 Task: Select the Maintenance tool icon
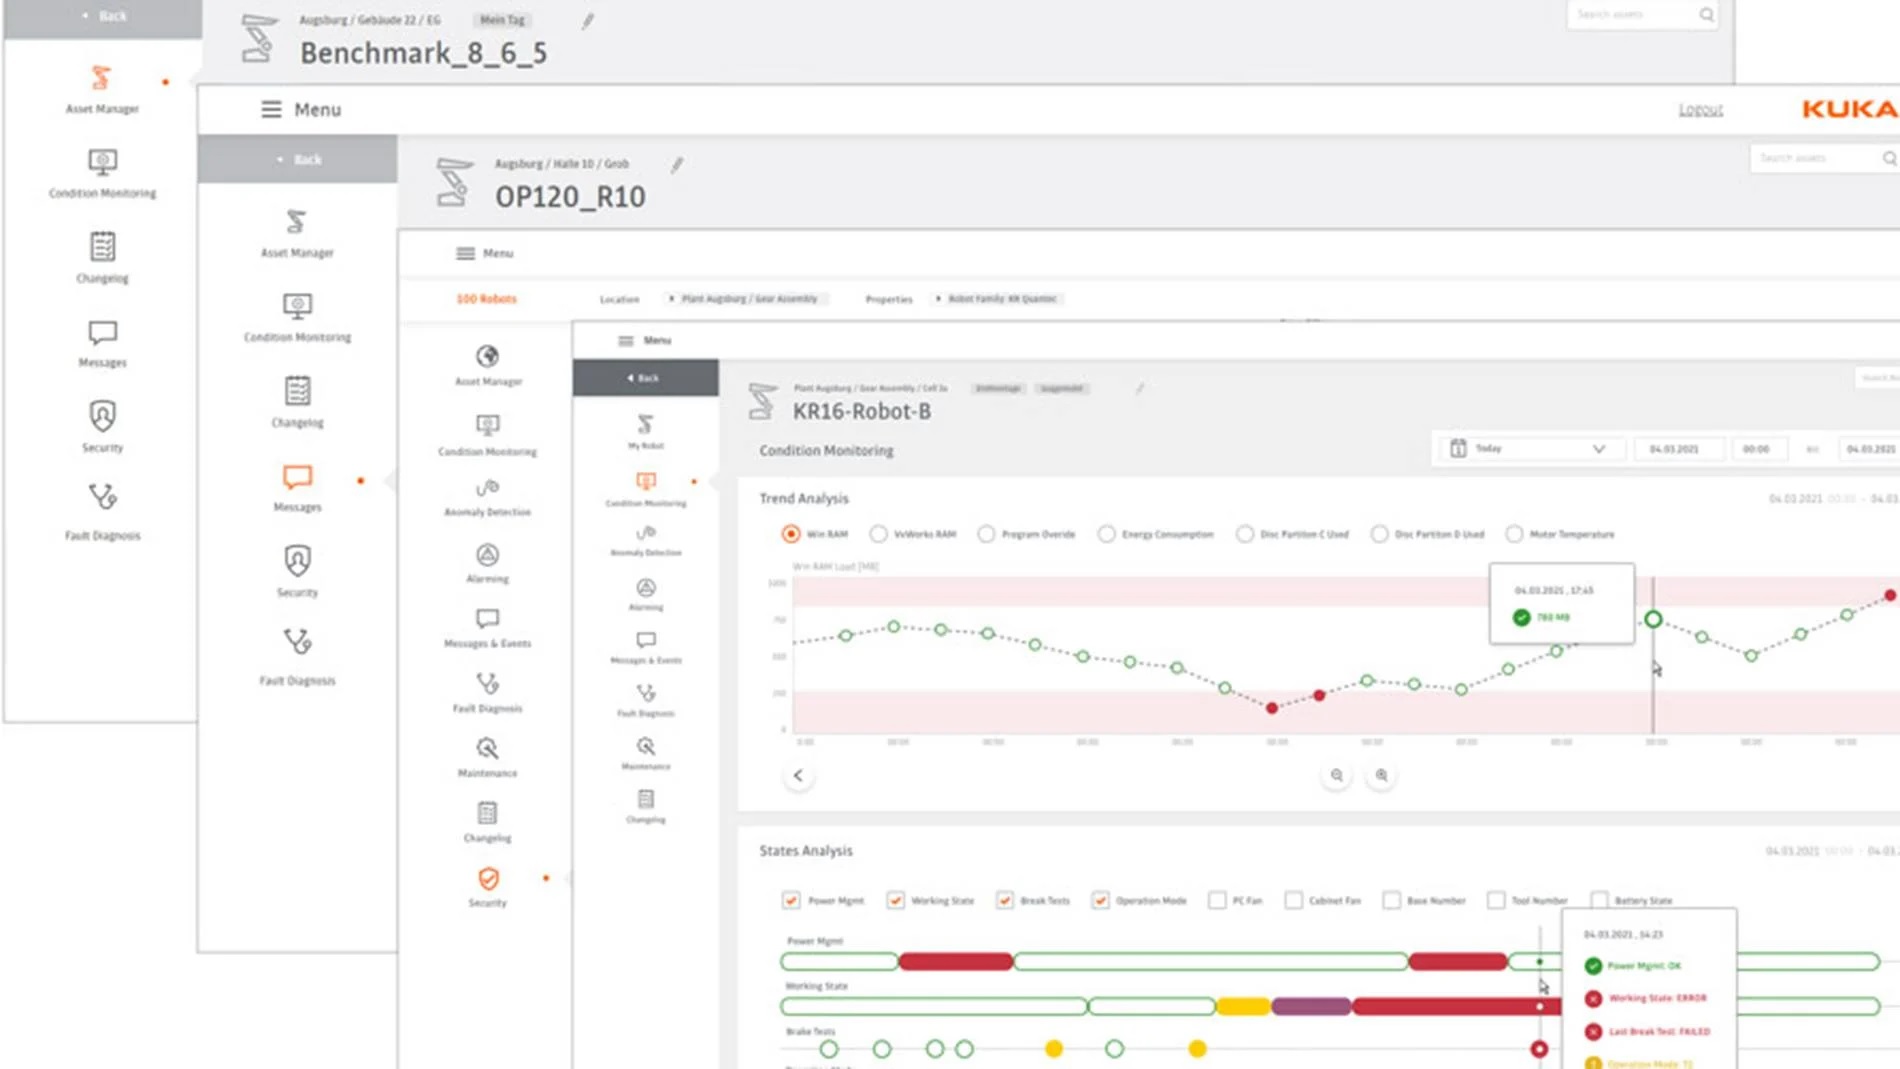click(487, 758)
